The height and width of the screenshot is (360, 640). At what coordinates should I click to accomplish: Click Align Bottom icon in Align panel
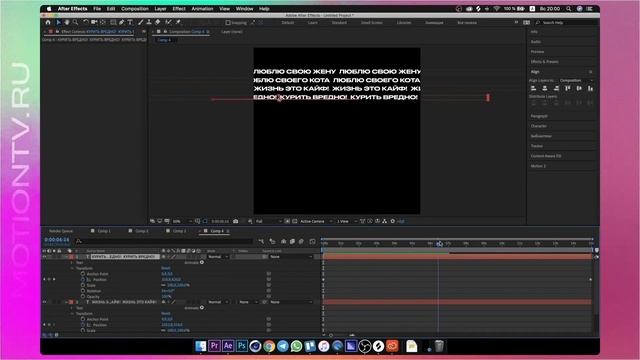click(x=591, y=88)
